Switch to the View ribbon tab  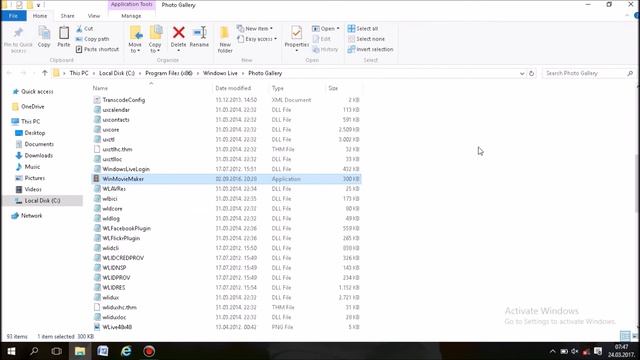pyautogui.click(x=94, y=16)
